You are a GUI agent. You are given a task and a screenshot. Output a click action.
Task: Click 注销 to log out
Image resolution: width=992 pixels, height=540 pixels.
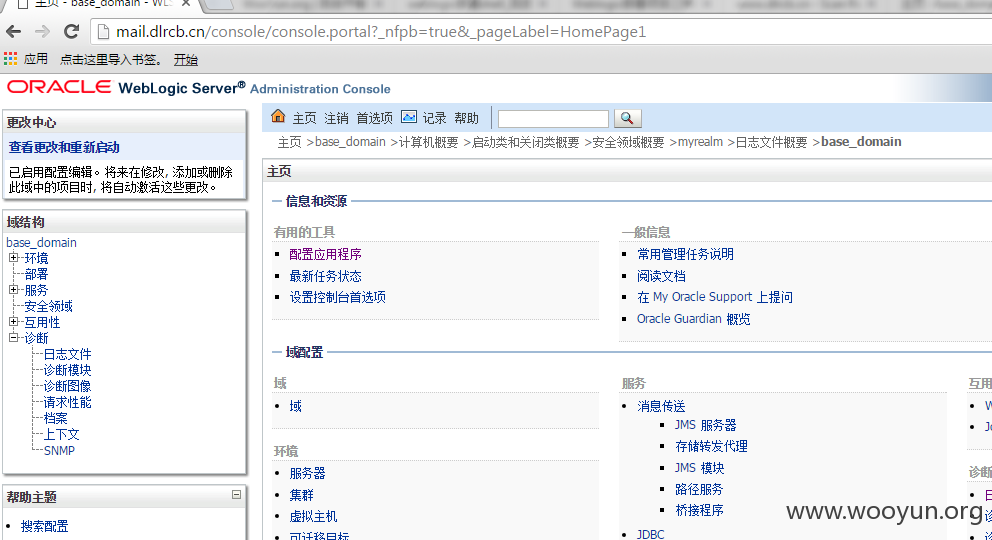coord(337,118)
